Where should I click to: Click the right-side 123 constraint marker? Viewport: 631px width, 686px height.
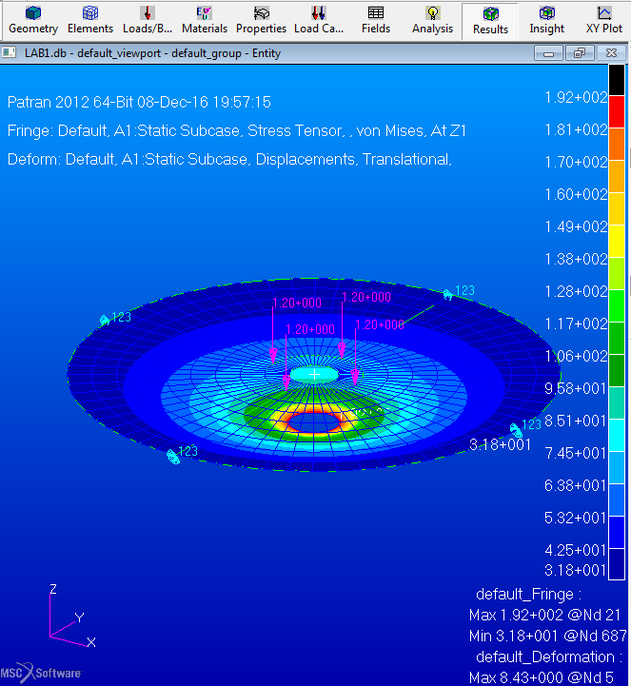tap(525, 427)
